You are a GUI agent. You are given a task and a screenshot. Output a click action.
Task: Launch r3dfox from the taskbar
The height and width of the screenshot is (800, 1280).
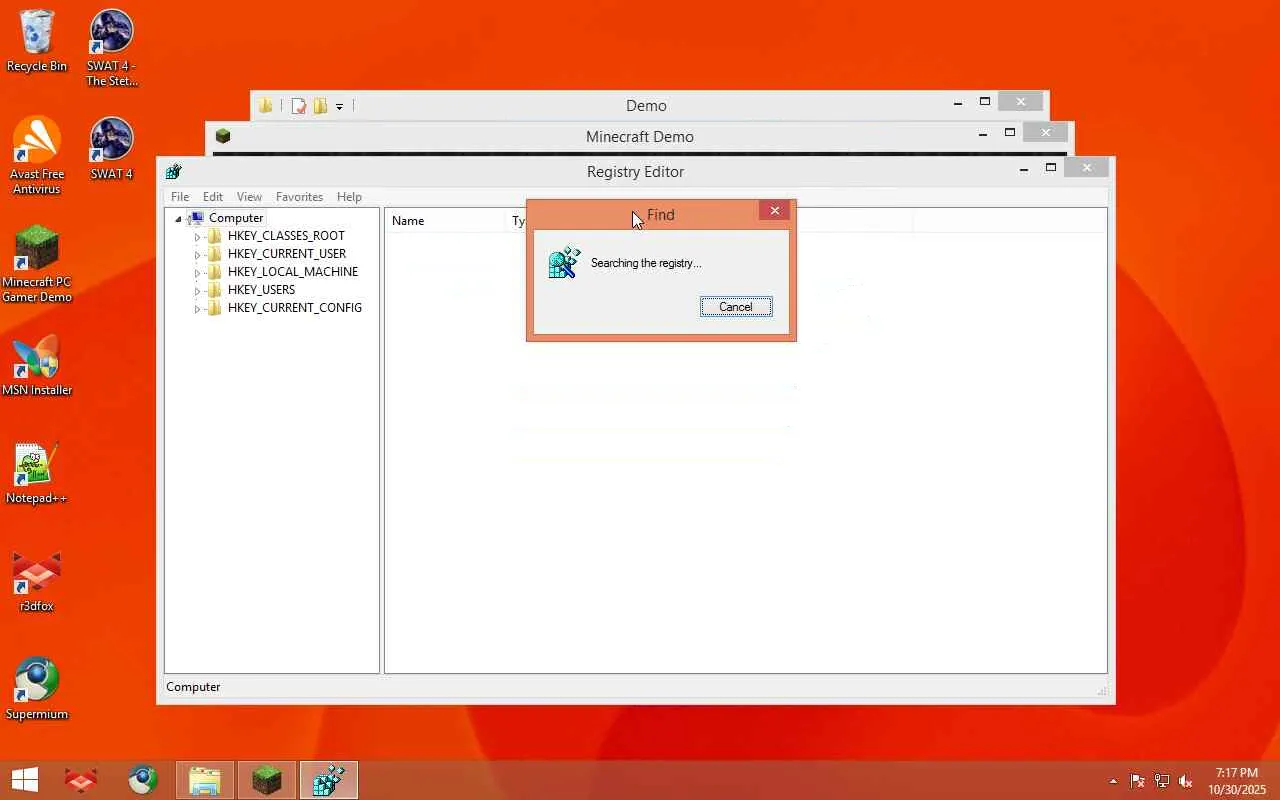(x=81, y=780)
